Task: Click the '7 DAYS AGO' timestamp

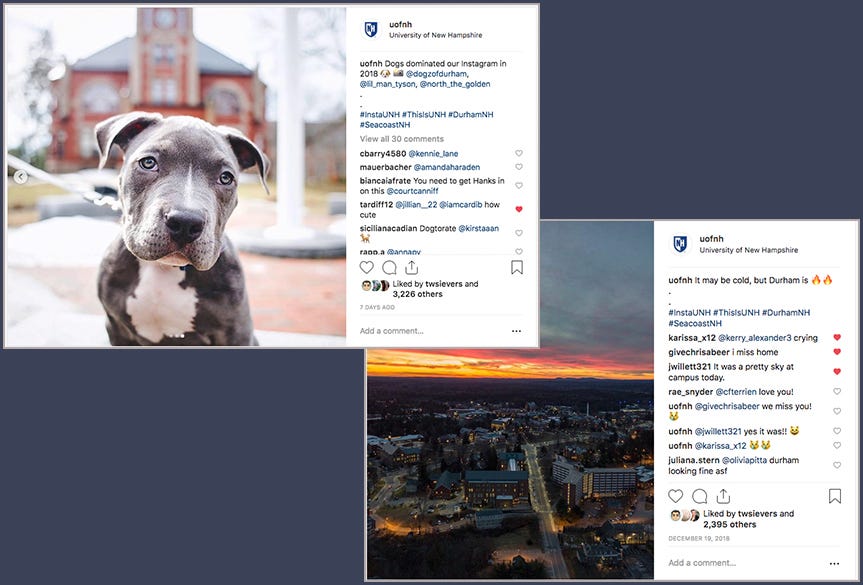Action: pyautogui.click(x=377, y=308)
